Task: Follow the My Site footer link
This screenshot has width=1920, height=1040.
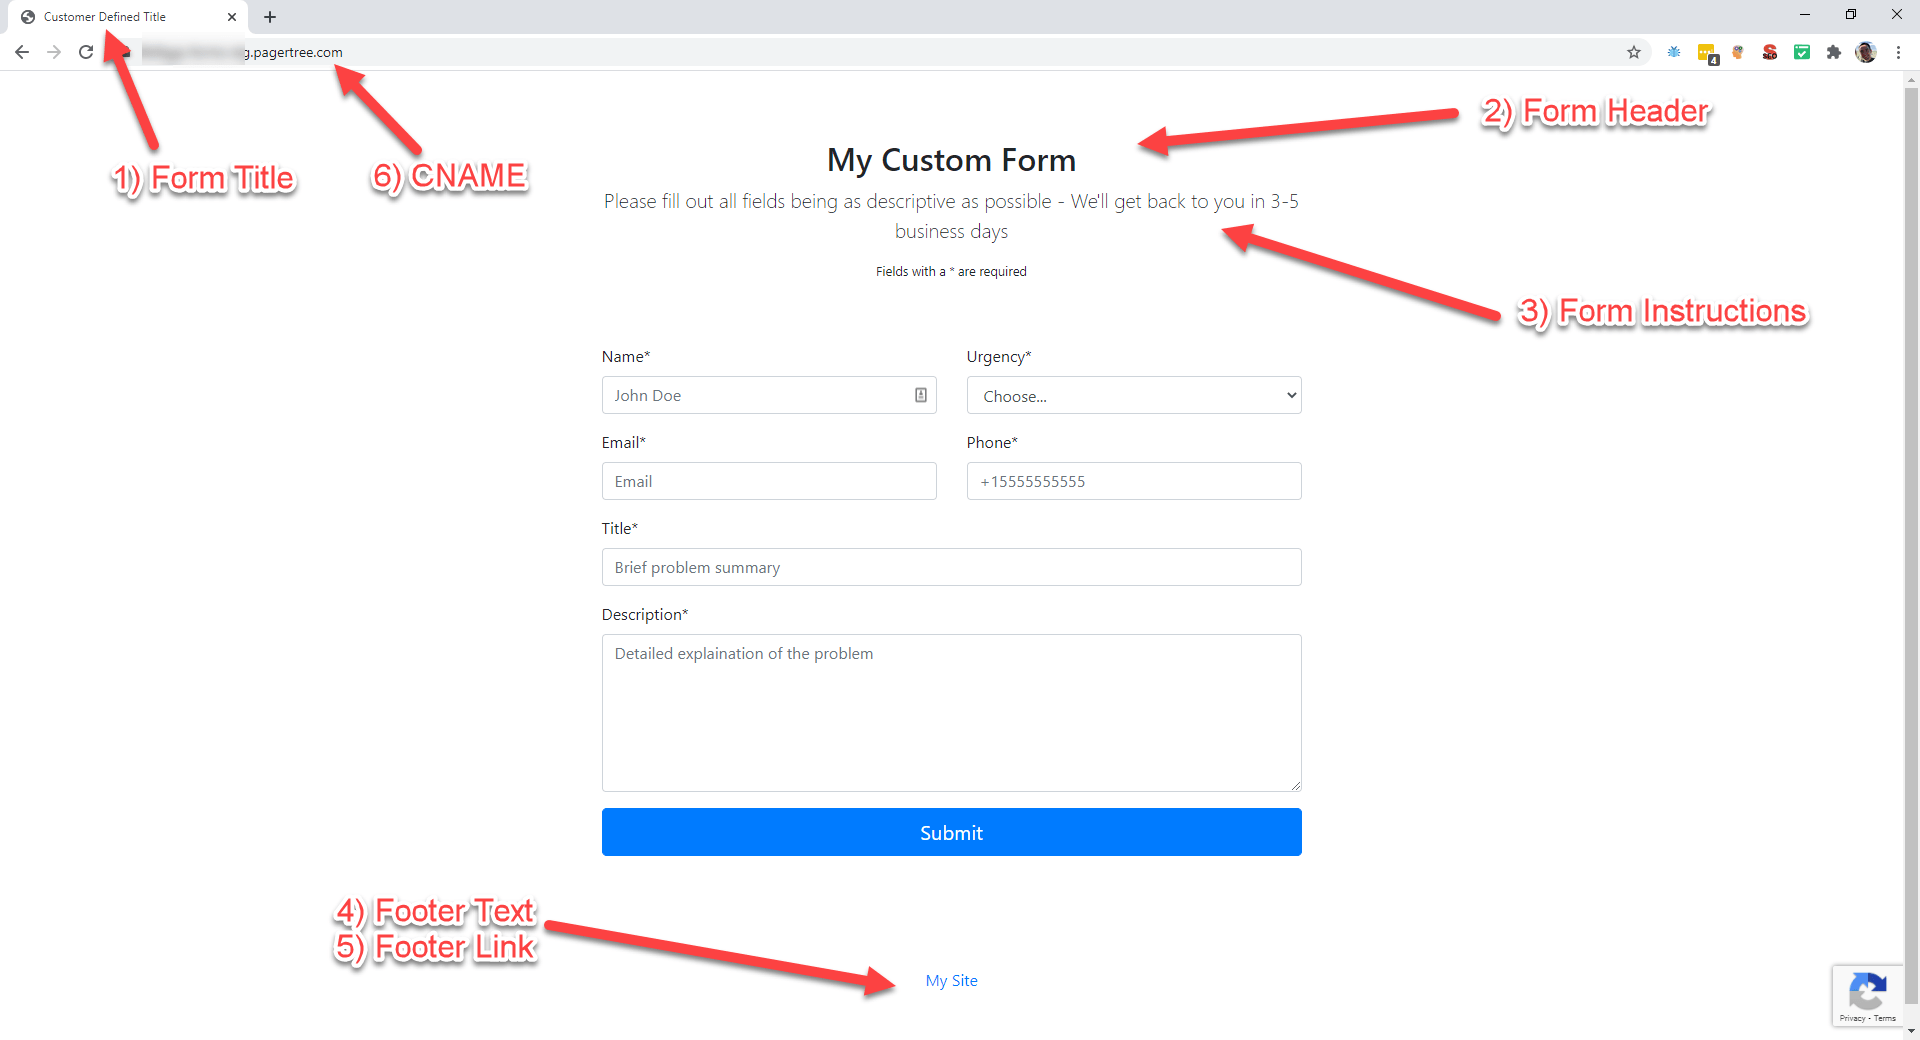Action: click(x=951, y=981)
